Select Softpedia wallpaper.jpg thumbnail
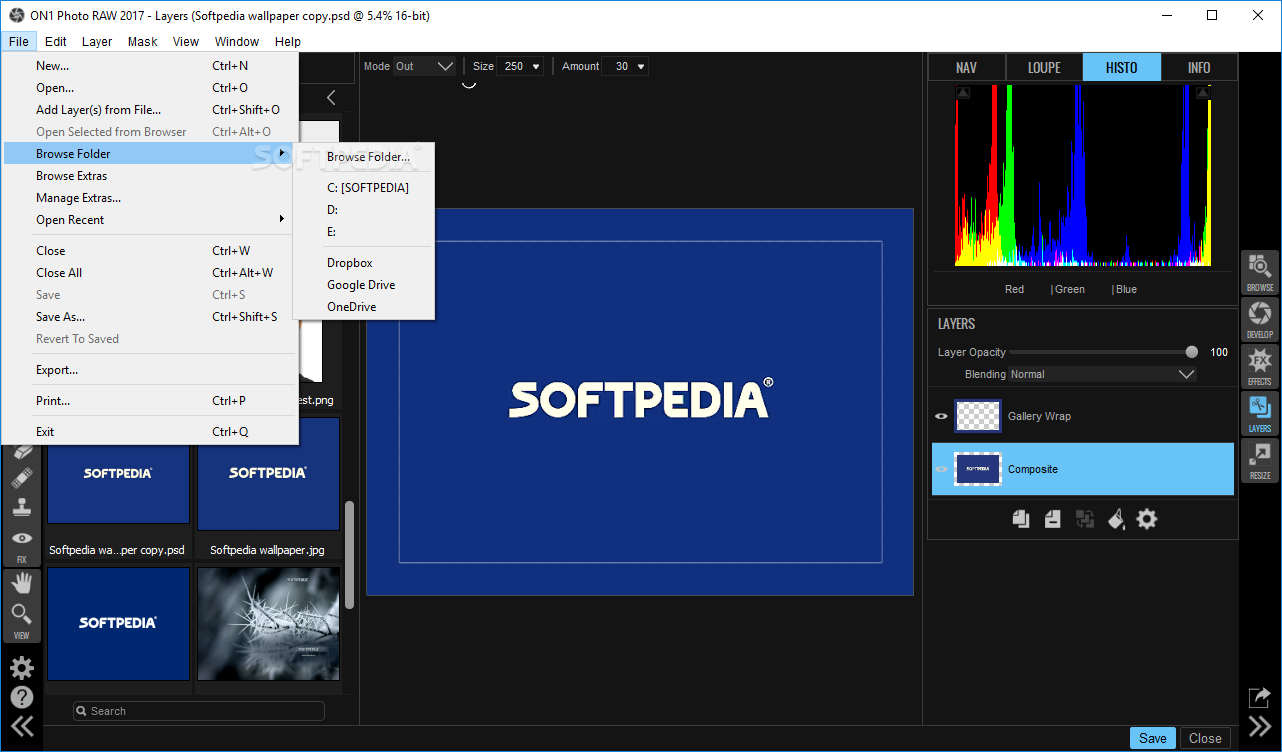Screen dimensions: 1282x752 click(x=268, y=474)
